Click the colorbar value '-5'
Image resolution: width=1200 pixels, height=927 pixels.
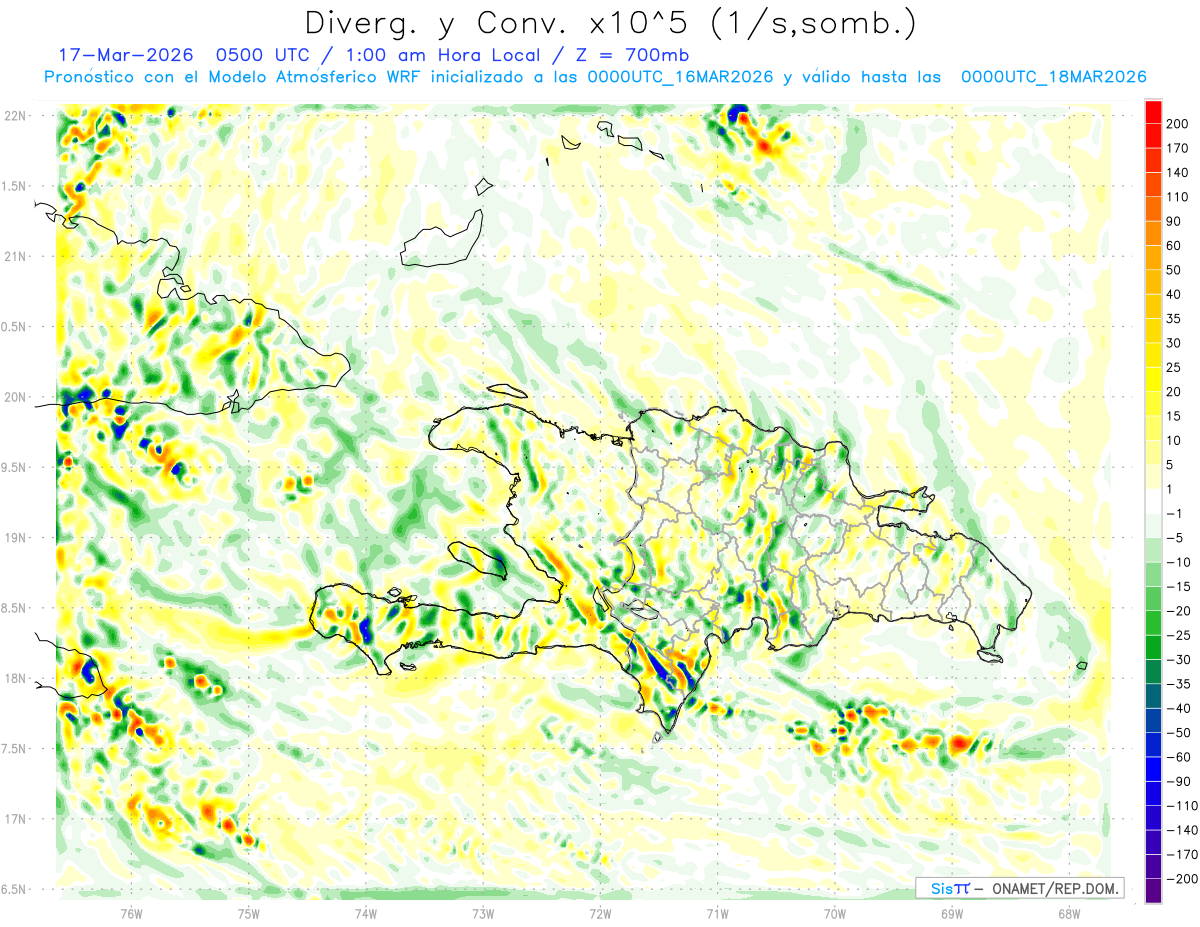(x=1174, y=538)
